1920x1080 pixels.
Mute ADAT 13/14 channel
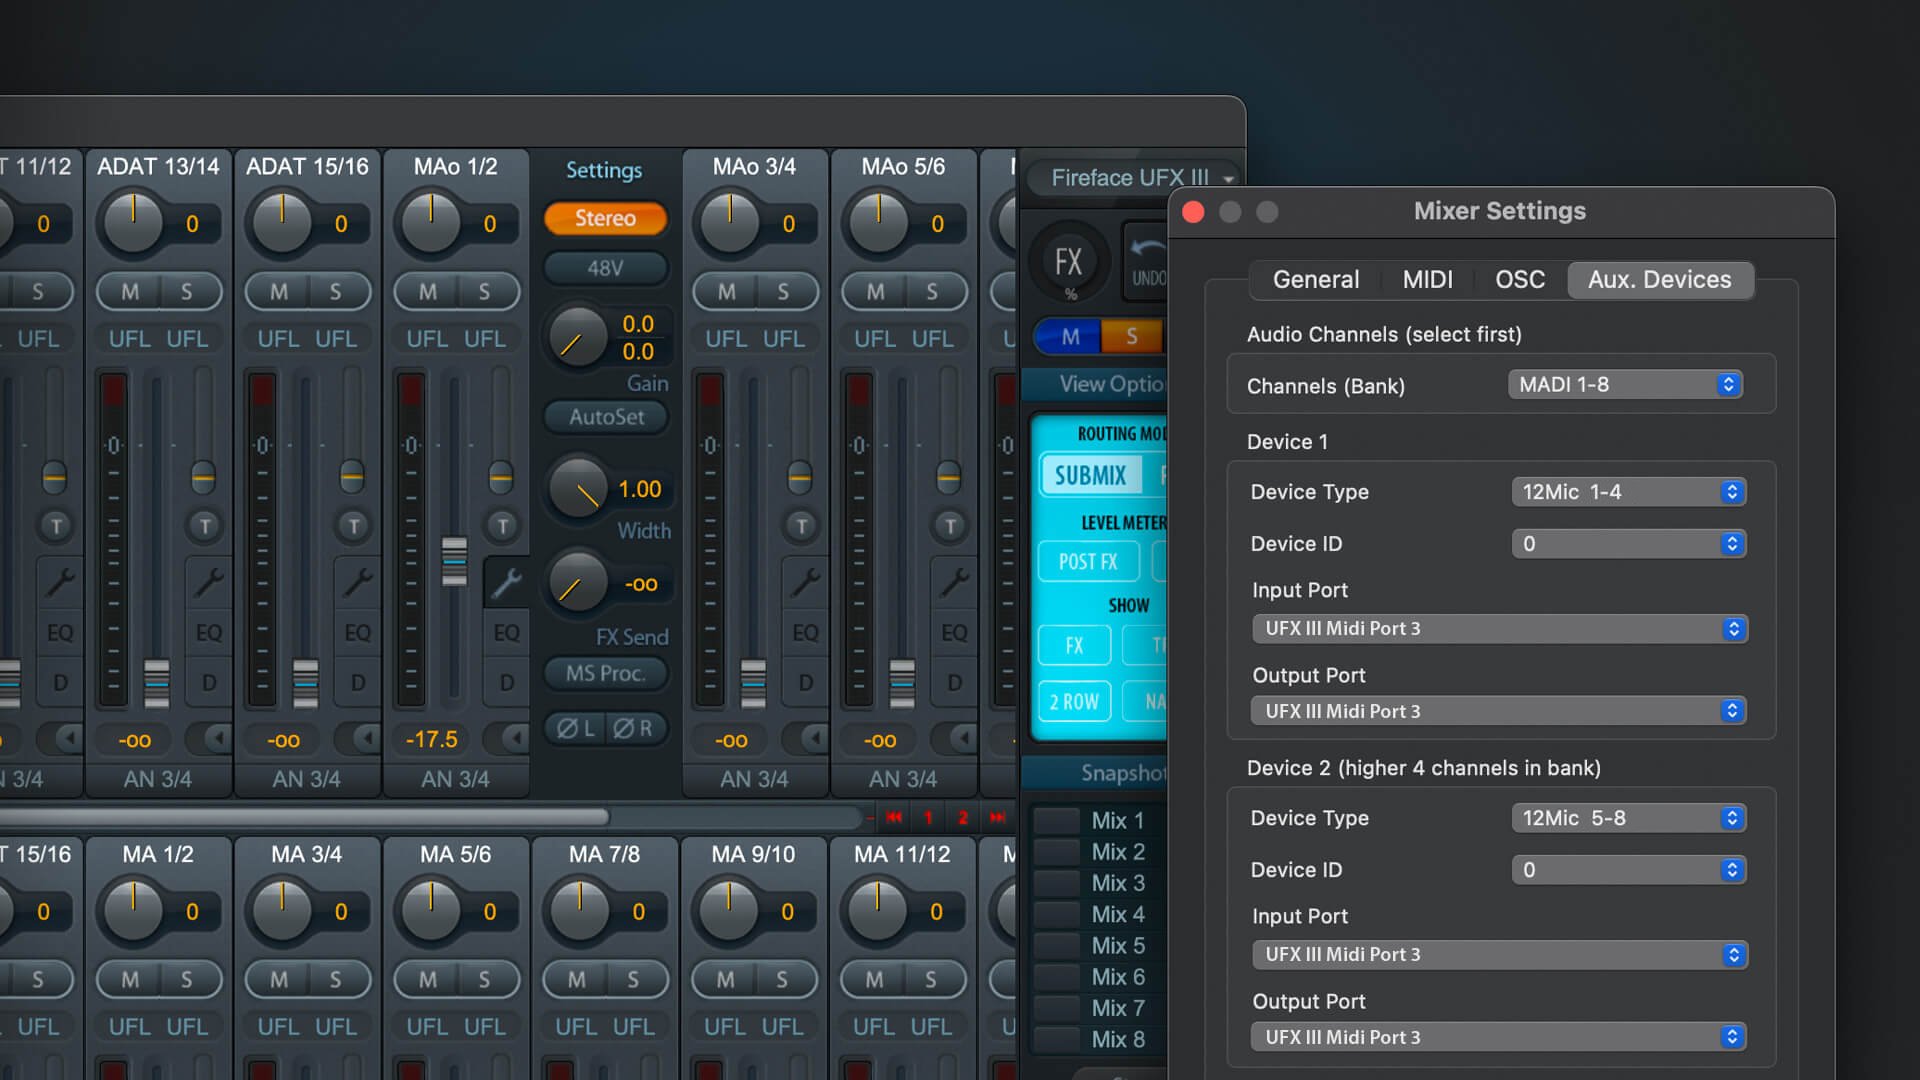(x=130, y=292)
